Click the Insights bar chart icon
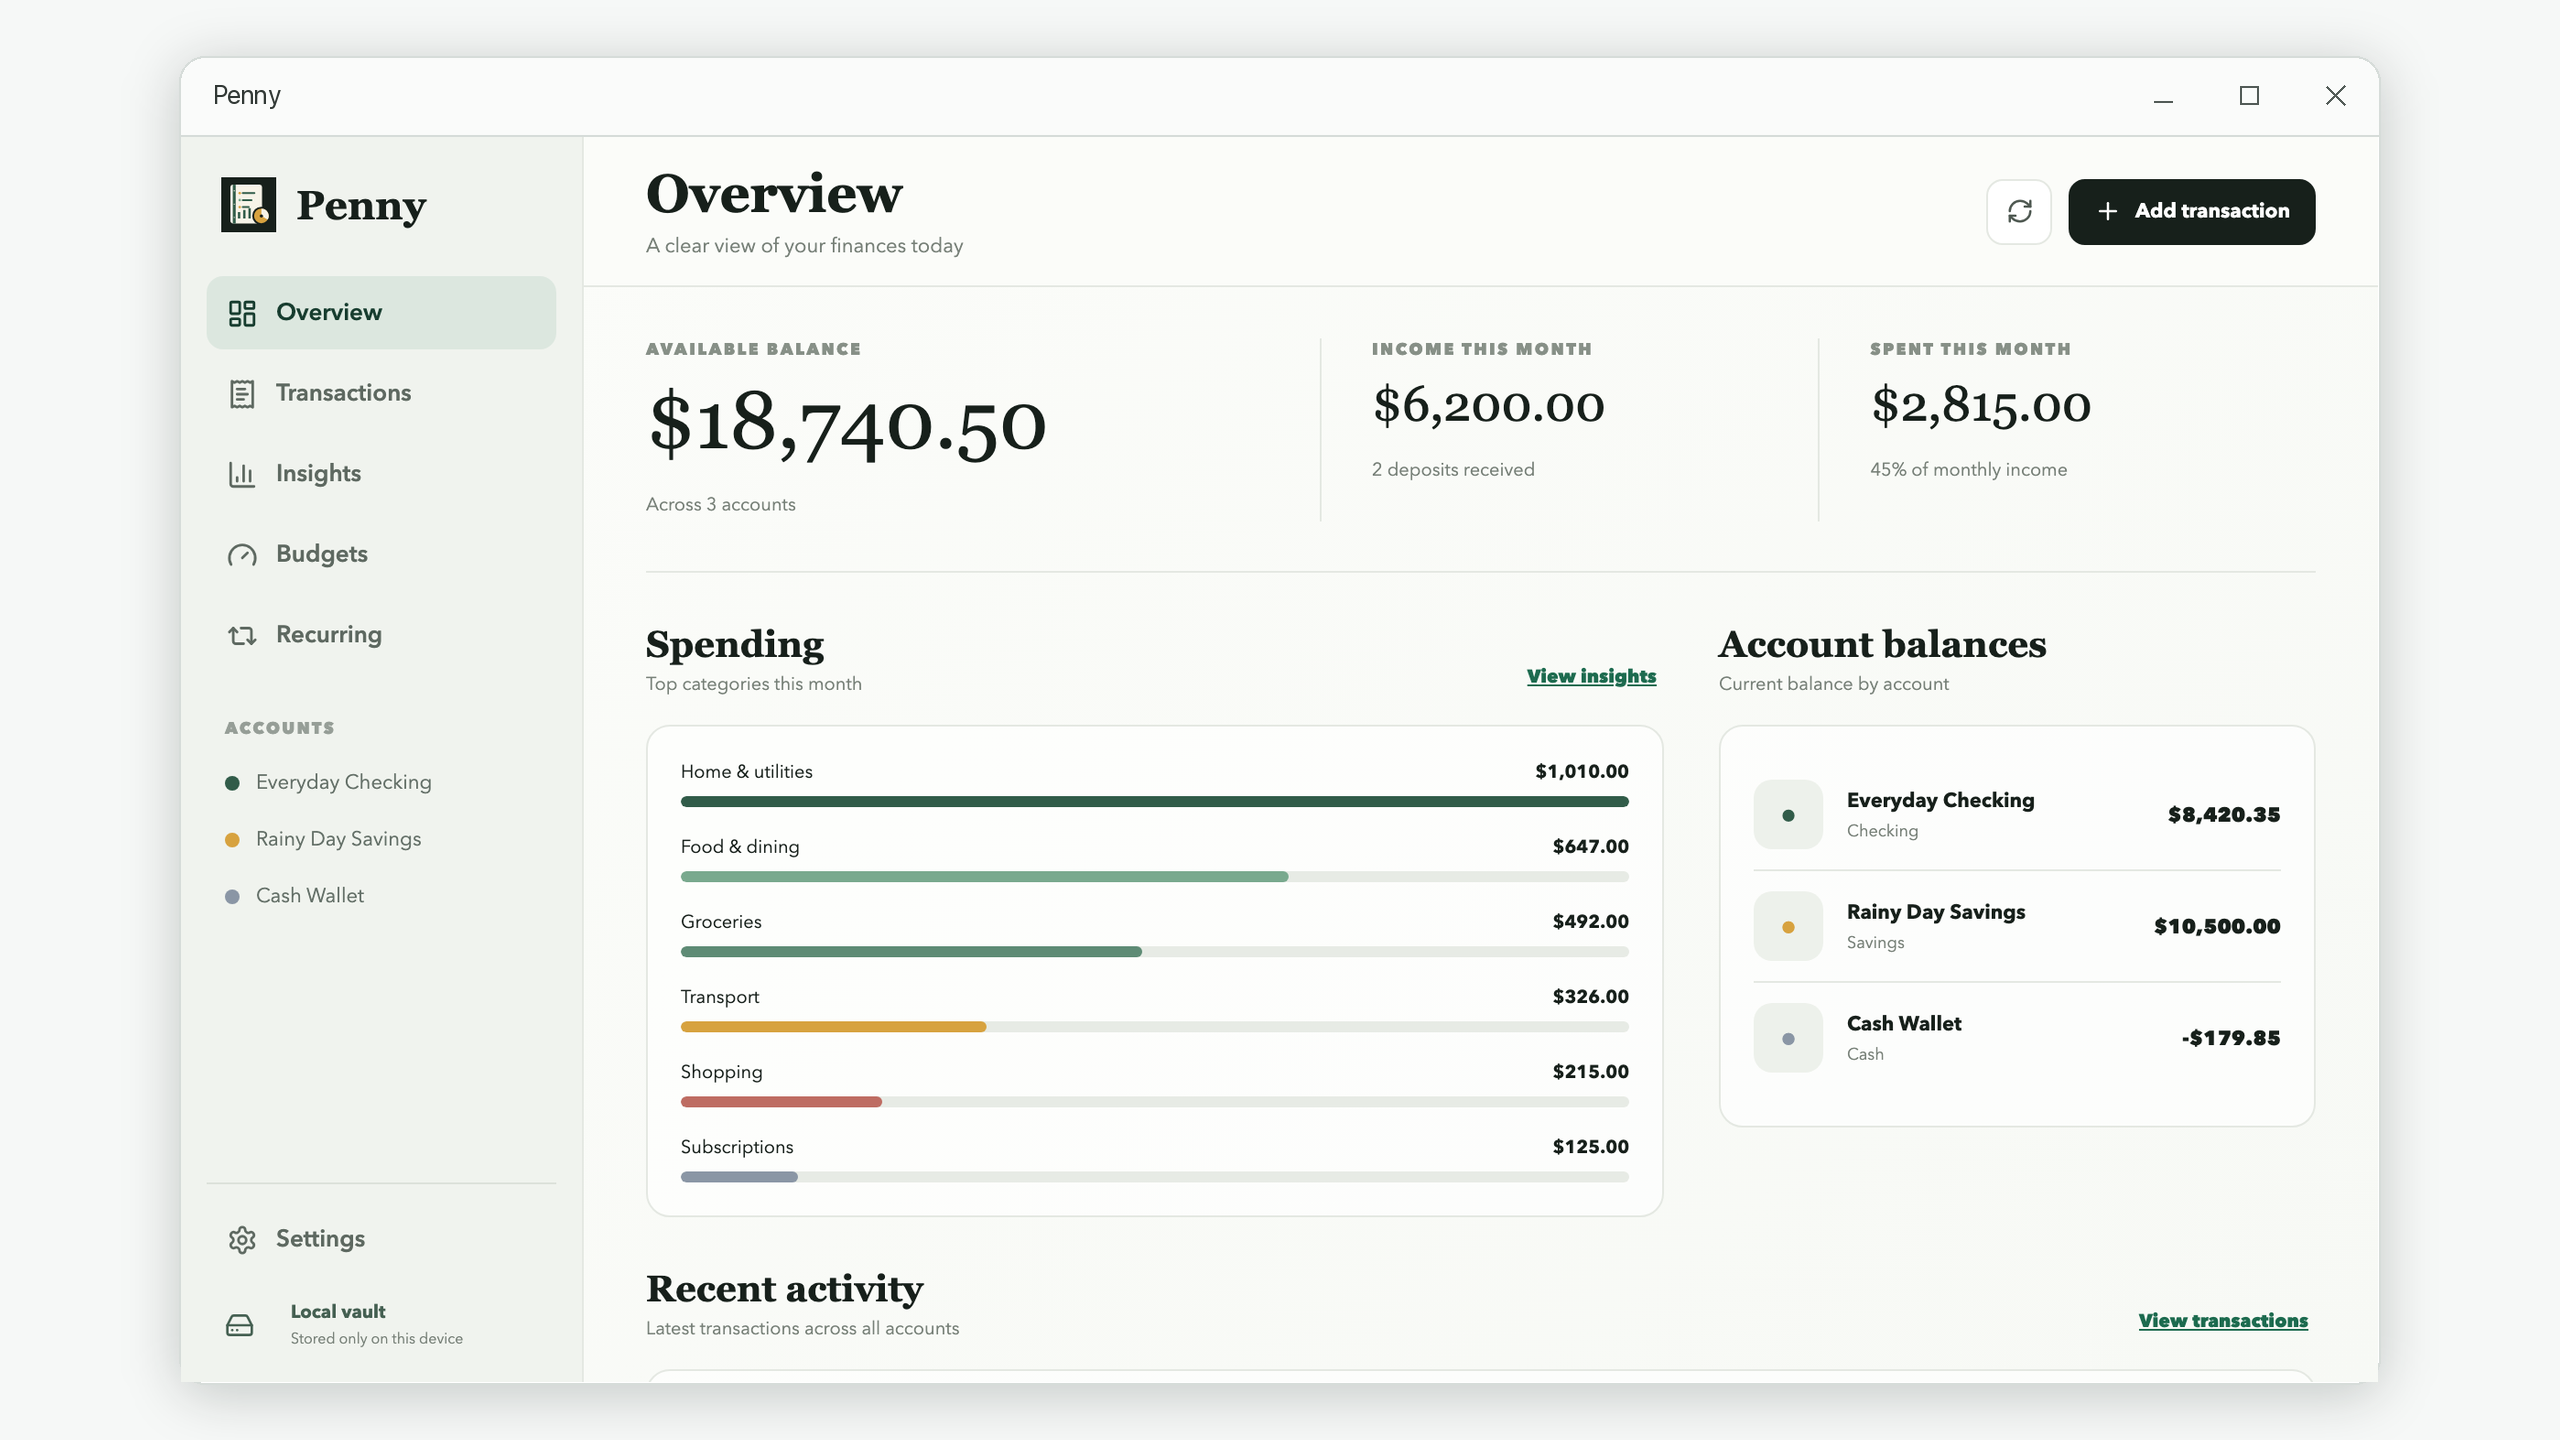Viewport: 2560px width, 1440px height. [242, 474]
